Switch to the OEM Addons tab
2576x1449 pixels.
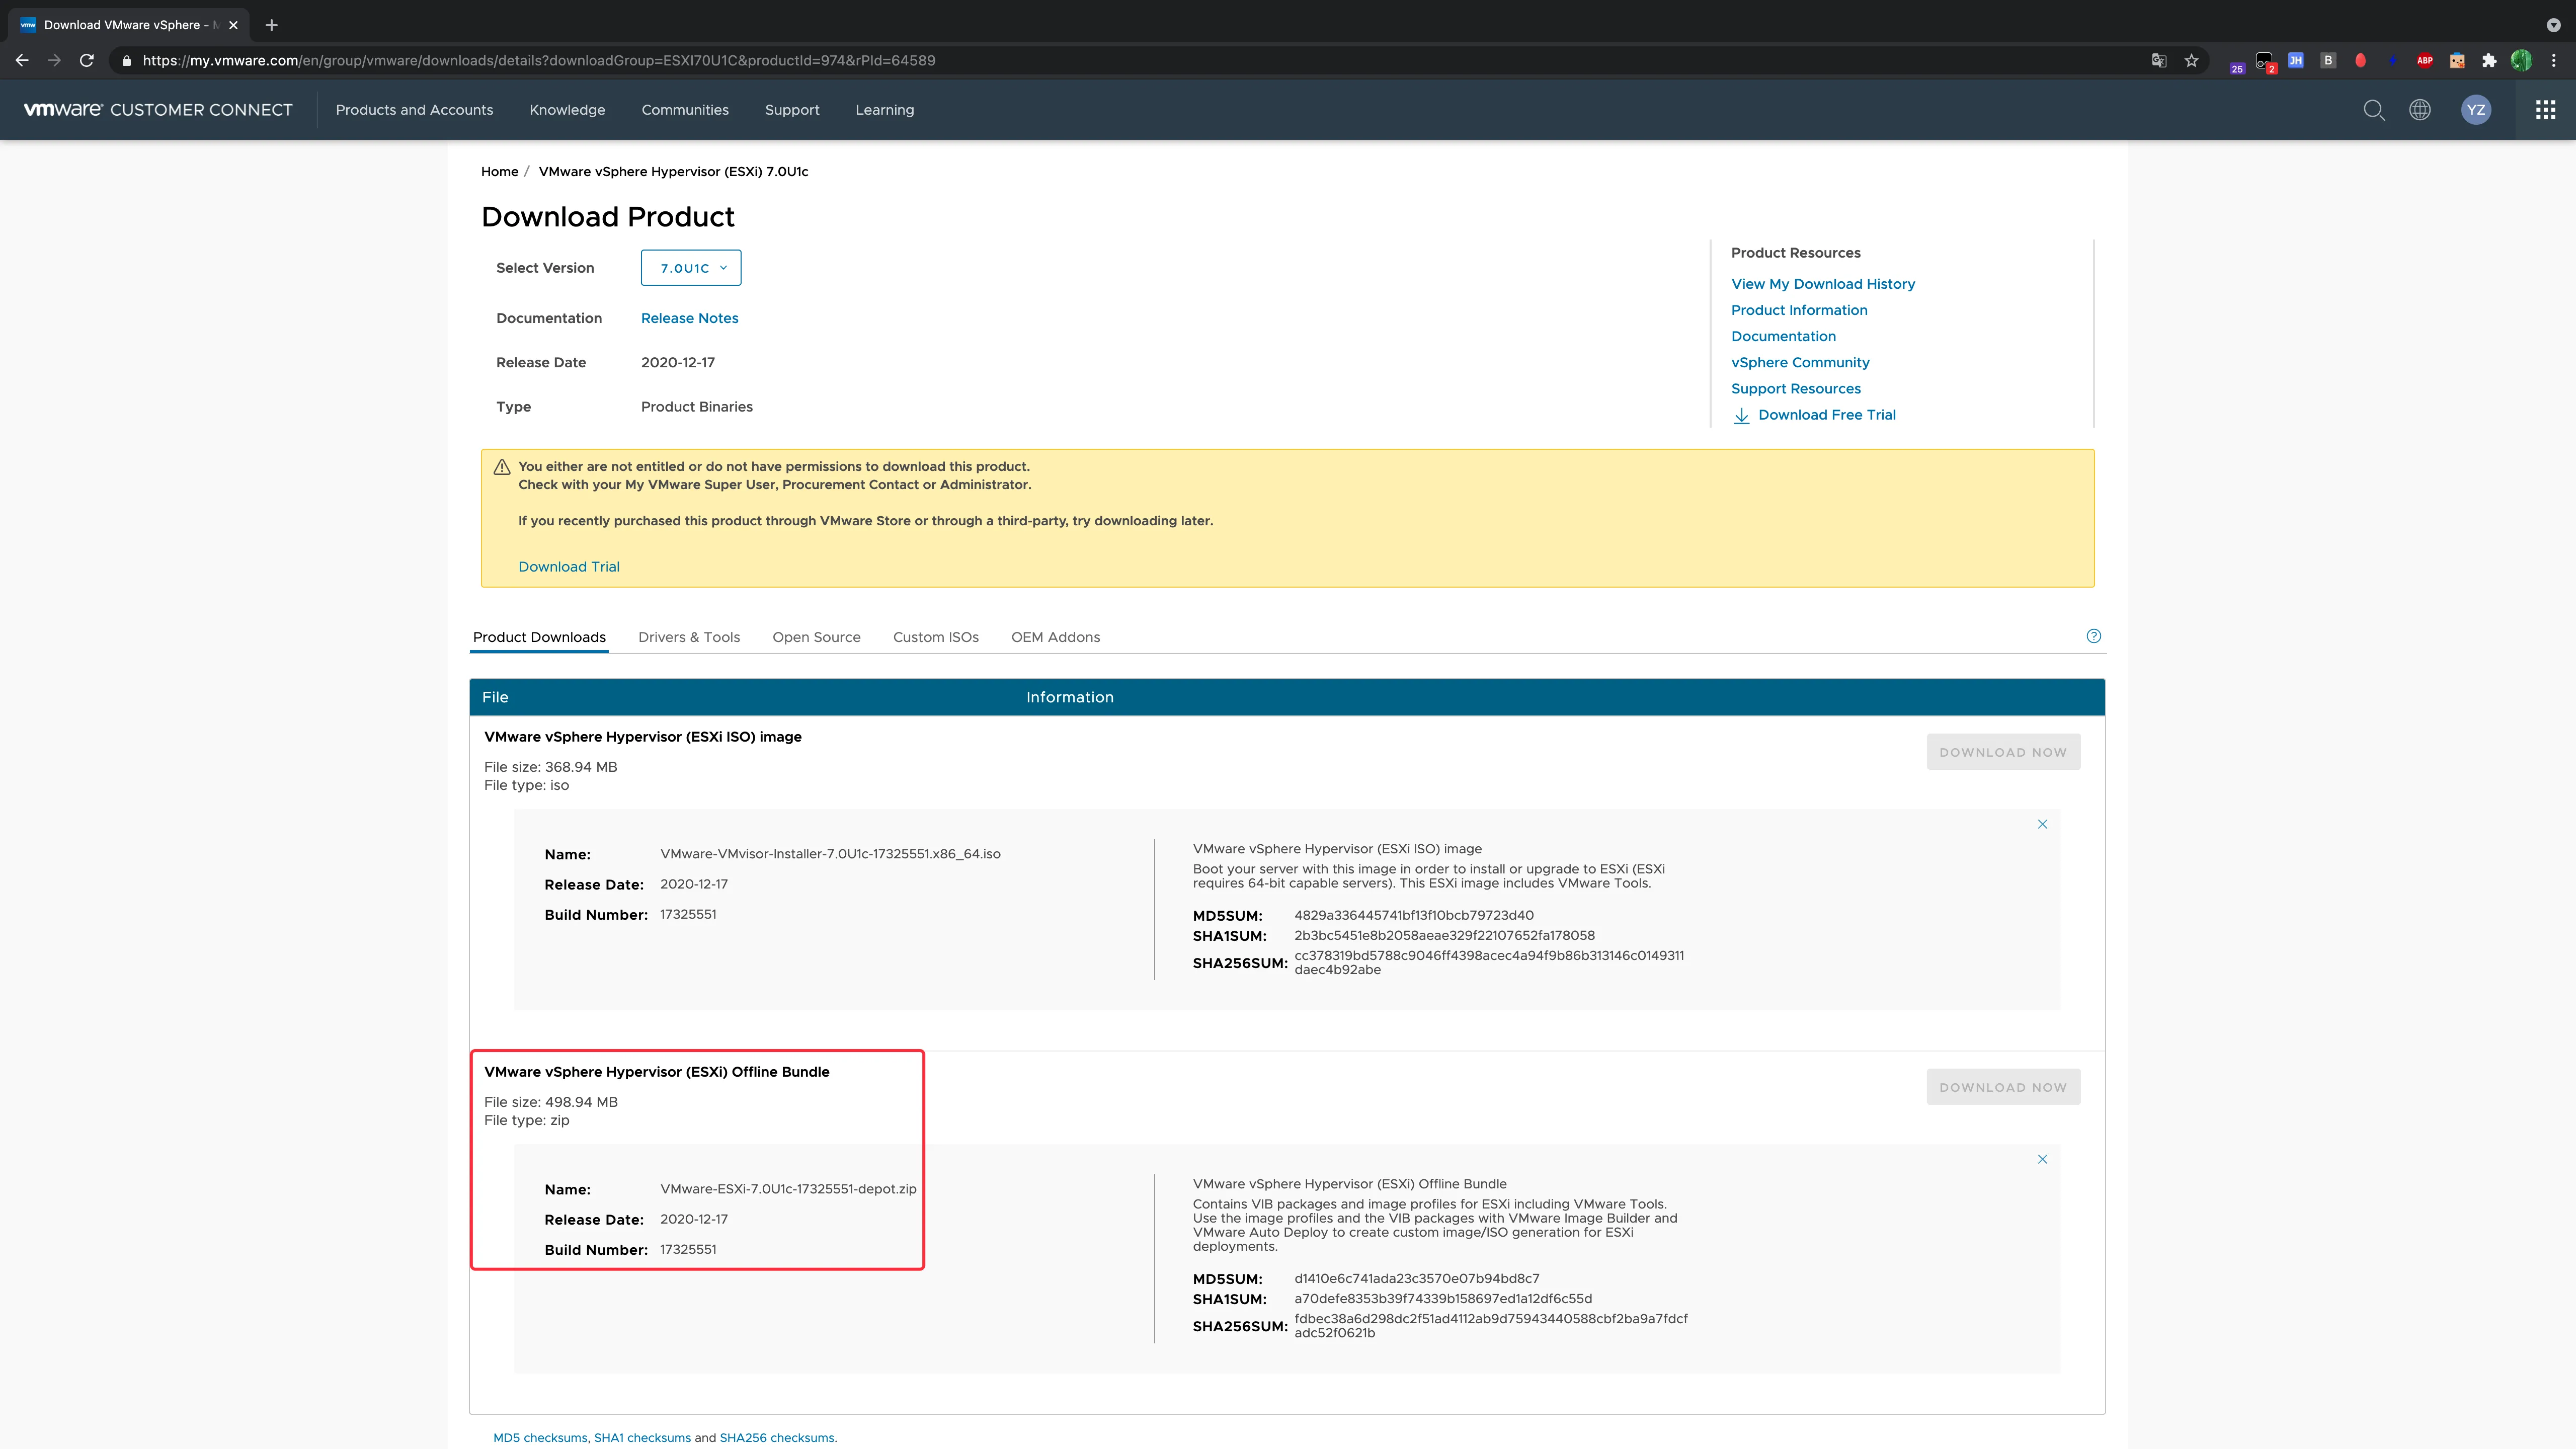1055,637
